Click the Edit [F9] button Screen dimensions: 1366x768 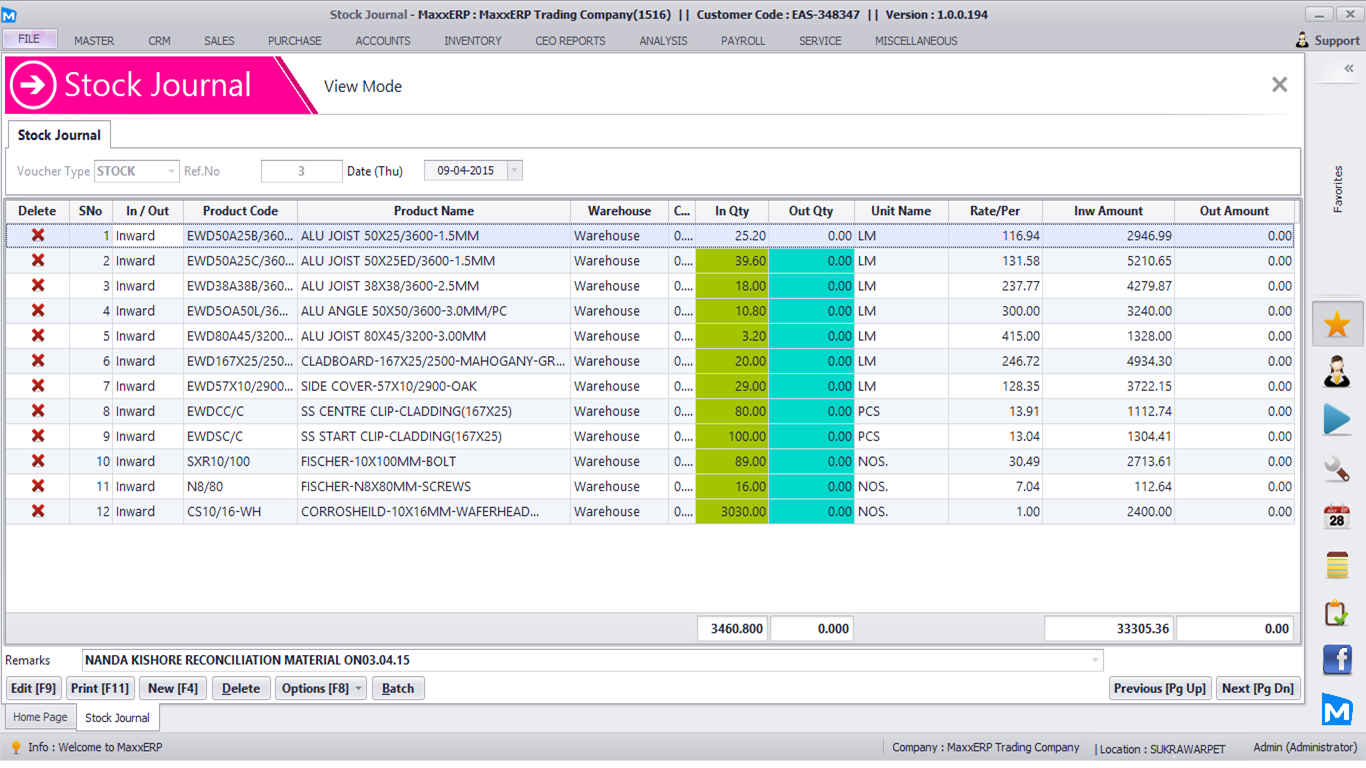pyautogui.click(x=33, y=688)
